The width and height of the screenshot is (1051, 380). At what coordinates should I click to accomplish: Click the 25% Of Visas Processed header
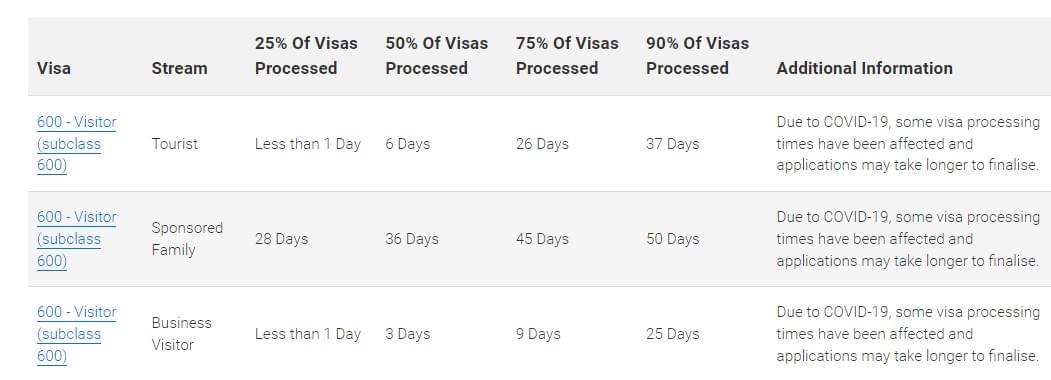click(306, 56)
